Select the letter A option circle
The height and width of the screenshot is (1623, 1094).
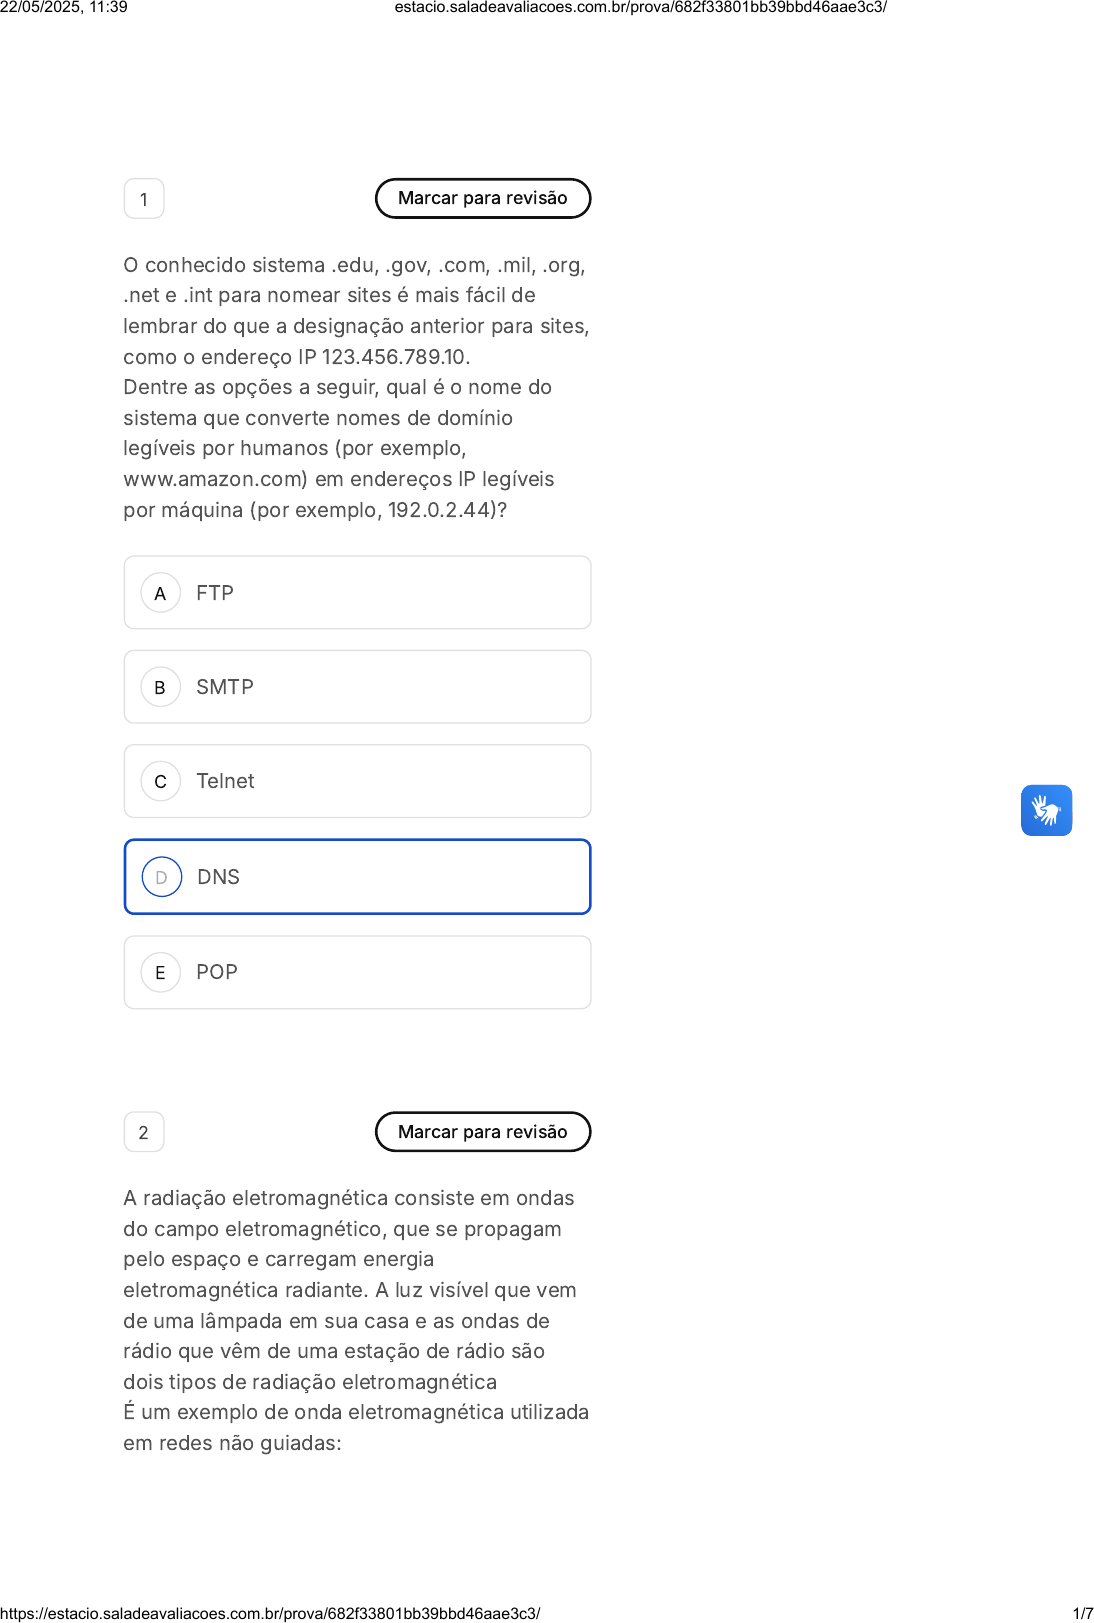tap(160, 593)
